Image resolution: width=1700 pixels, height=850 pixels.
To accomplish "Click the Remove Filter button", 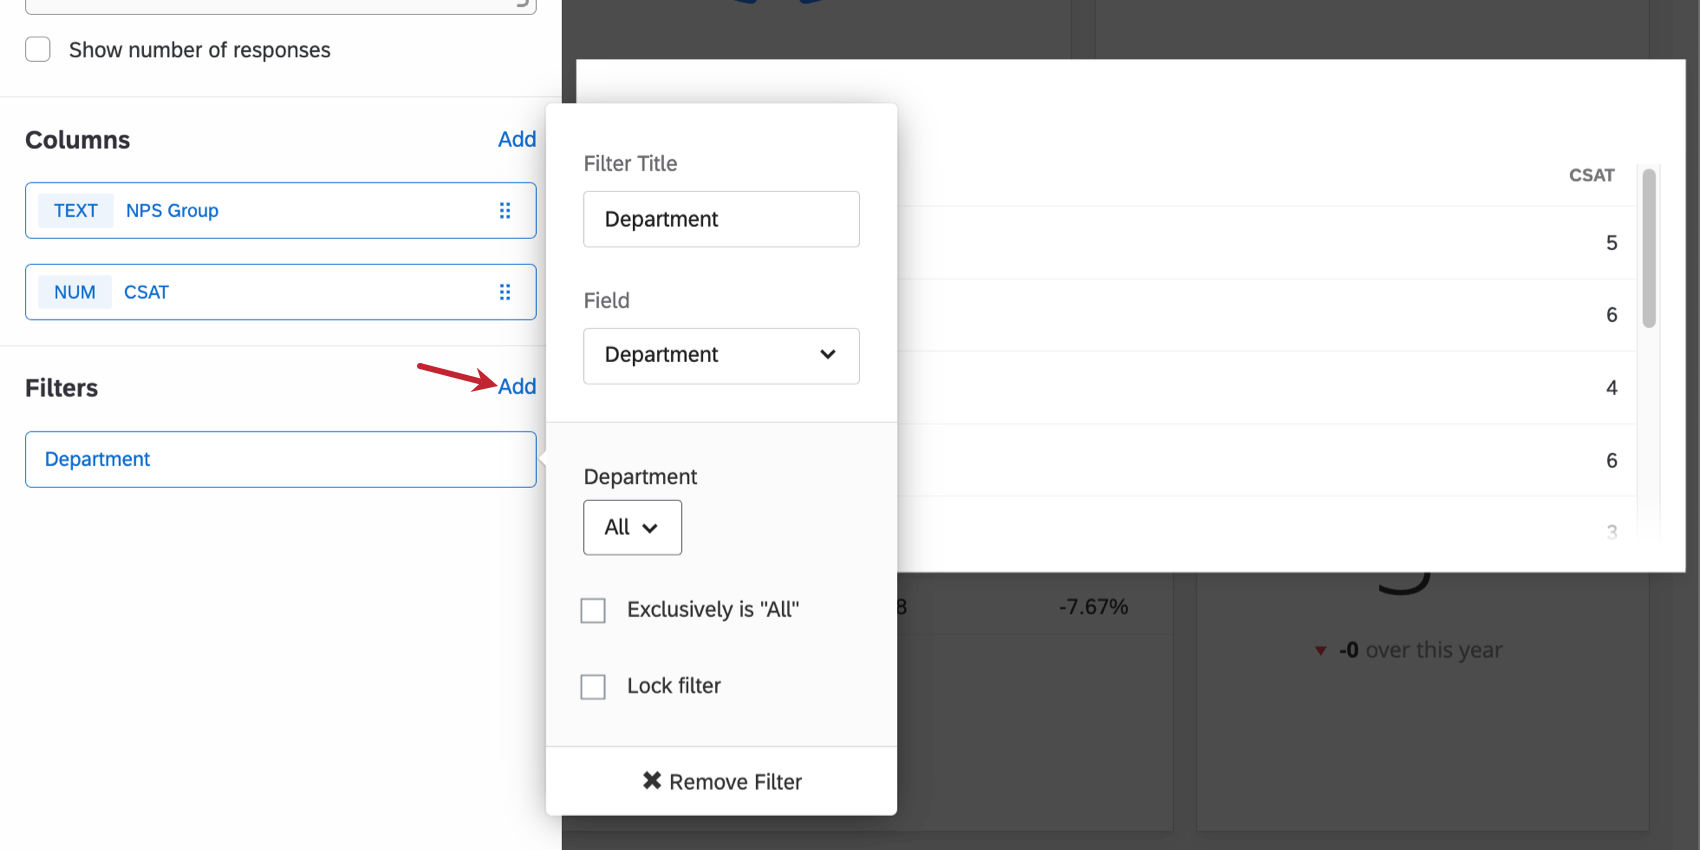I will (721, 781).
